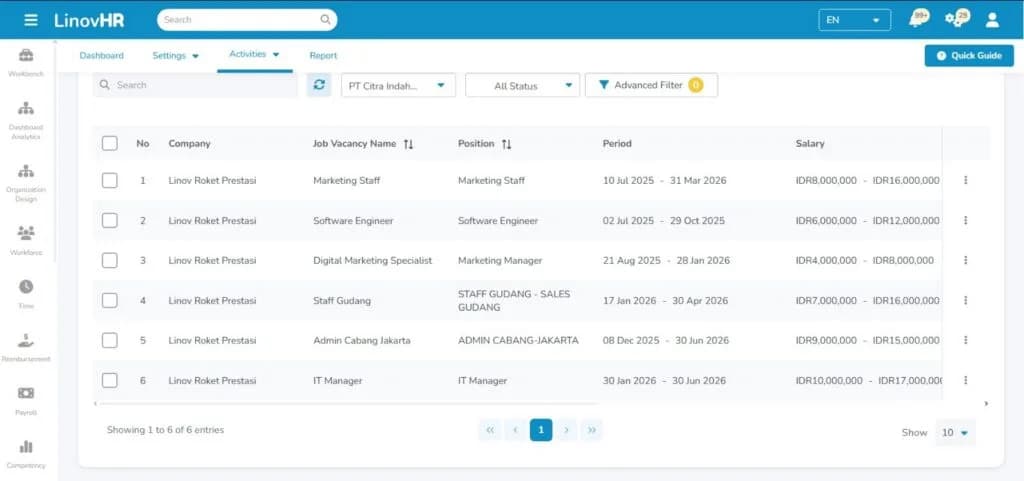Click the "STAFF GUDANG - SALES GUDANG" position cell
Screen dimensions: 1024x481
[x=514, y=300]
